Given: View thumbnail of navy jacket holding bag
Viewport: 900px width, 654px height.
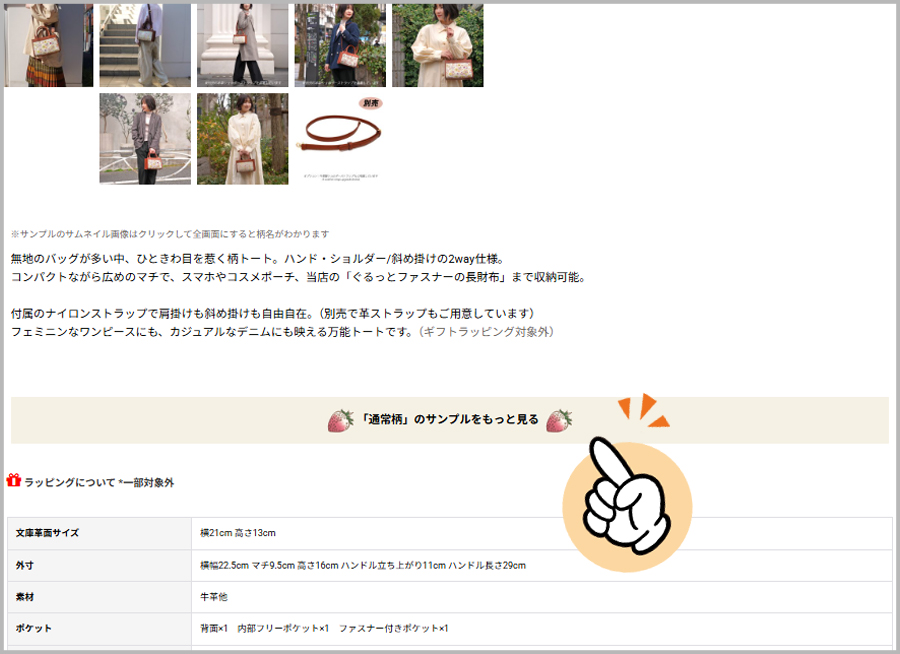Looking at the screenshot, I should (339, 45).
